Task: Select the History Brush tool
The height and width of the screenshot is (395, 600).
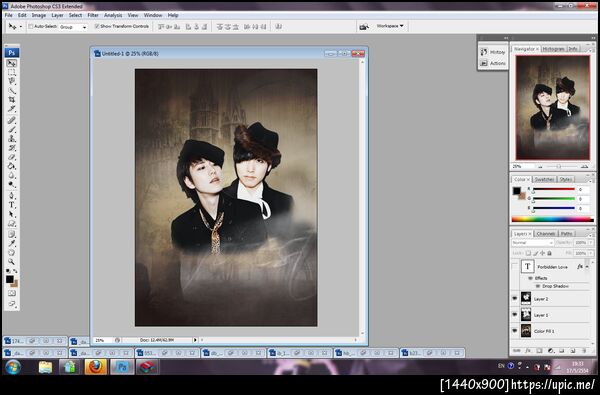Action: click(11, 148)
